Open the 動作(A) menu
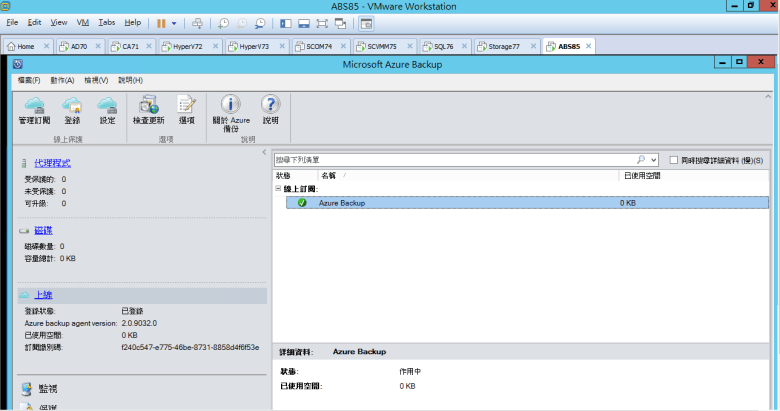This screenshot has width=780, height=411. [61, 80]
